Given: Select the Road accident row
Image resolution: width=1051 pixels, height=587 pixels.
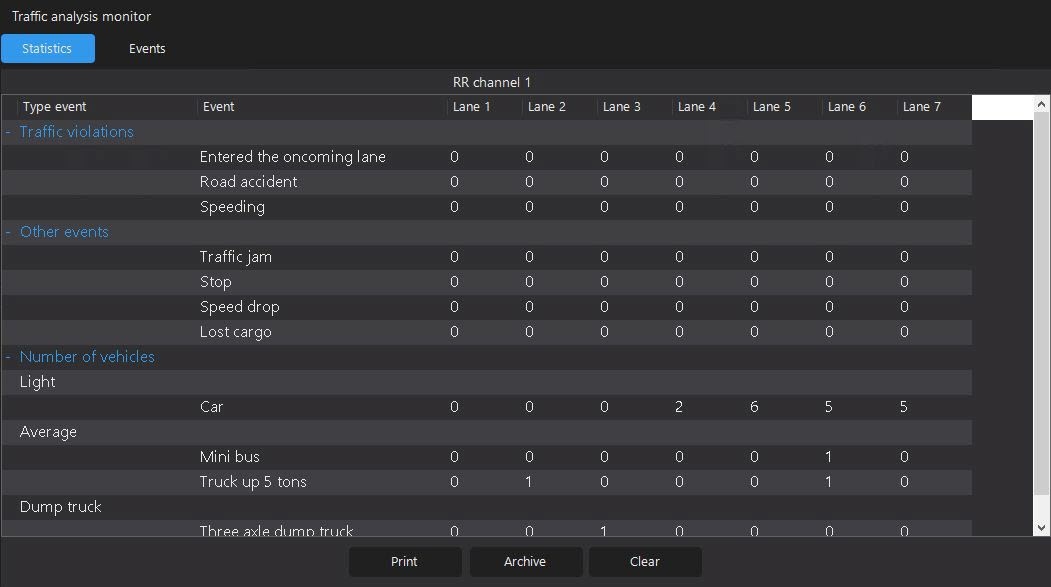Looking at the screenshot, I should point(249,182).
